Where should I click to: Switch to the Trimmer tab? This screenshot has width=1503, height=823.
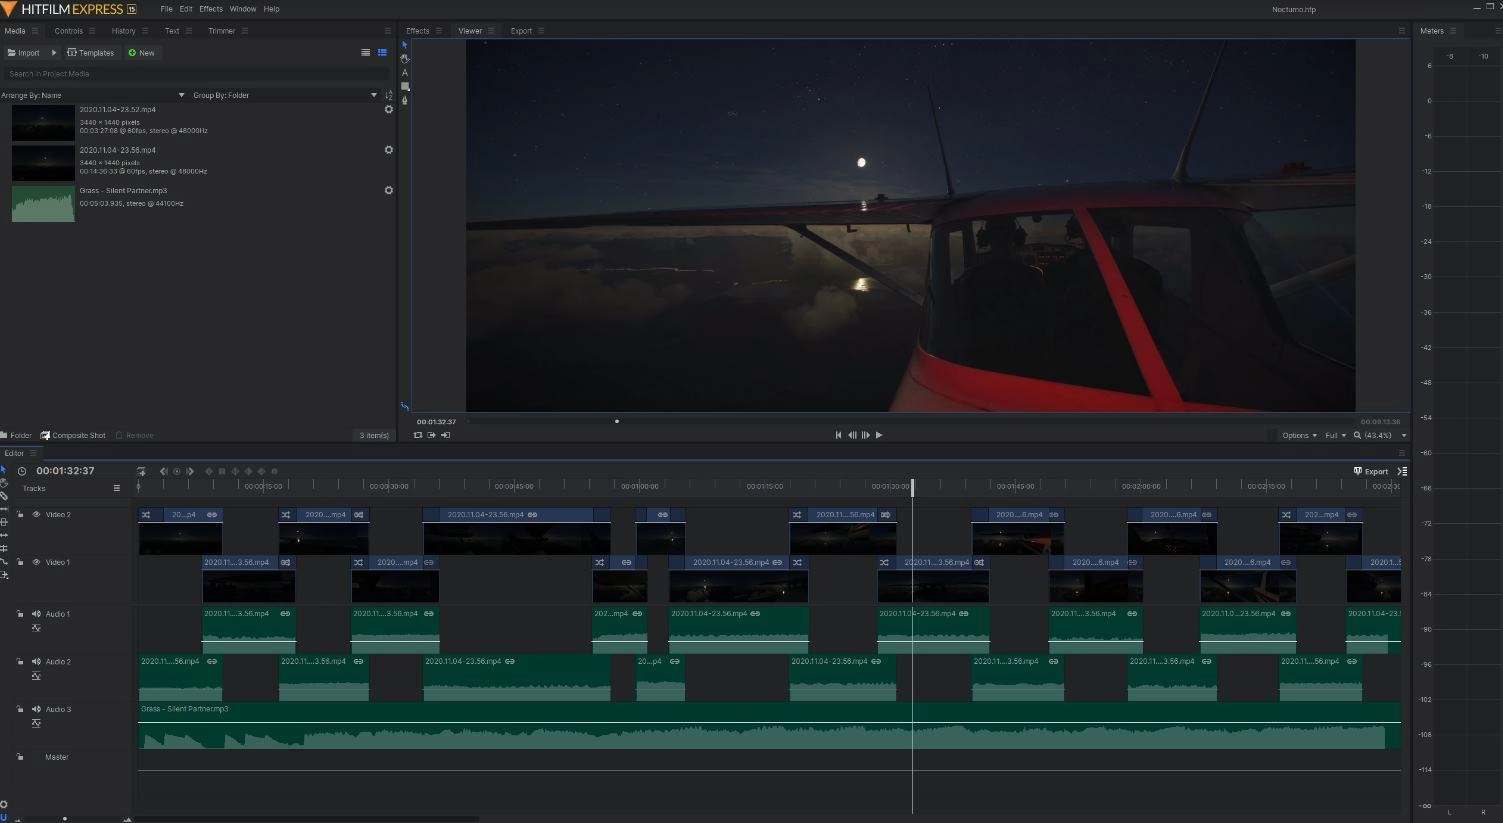221,31
